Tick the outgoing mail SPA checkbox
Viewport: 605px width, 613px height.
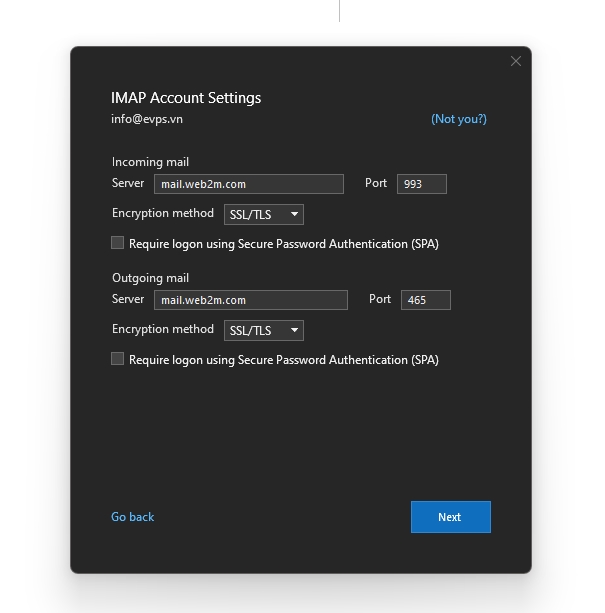click(118, 359)
